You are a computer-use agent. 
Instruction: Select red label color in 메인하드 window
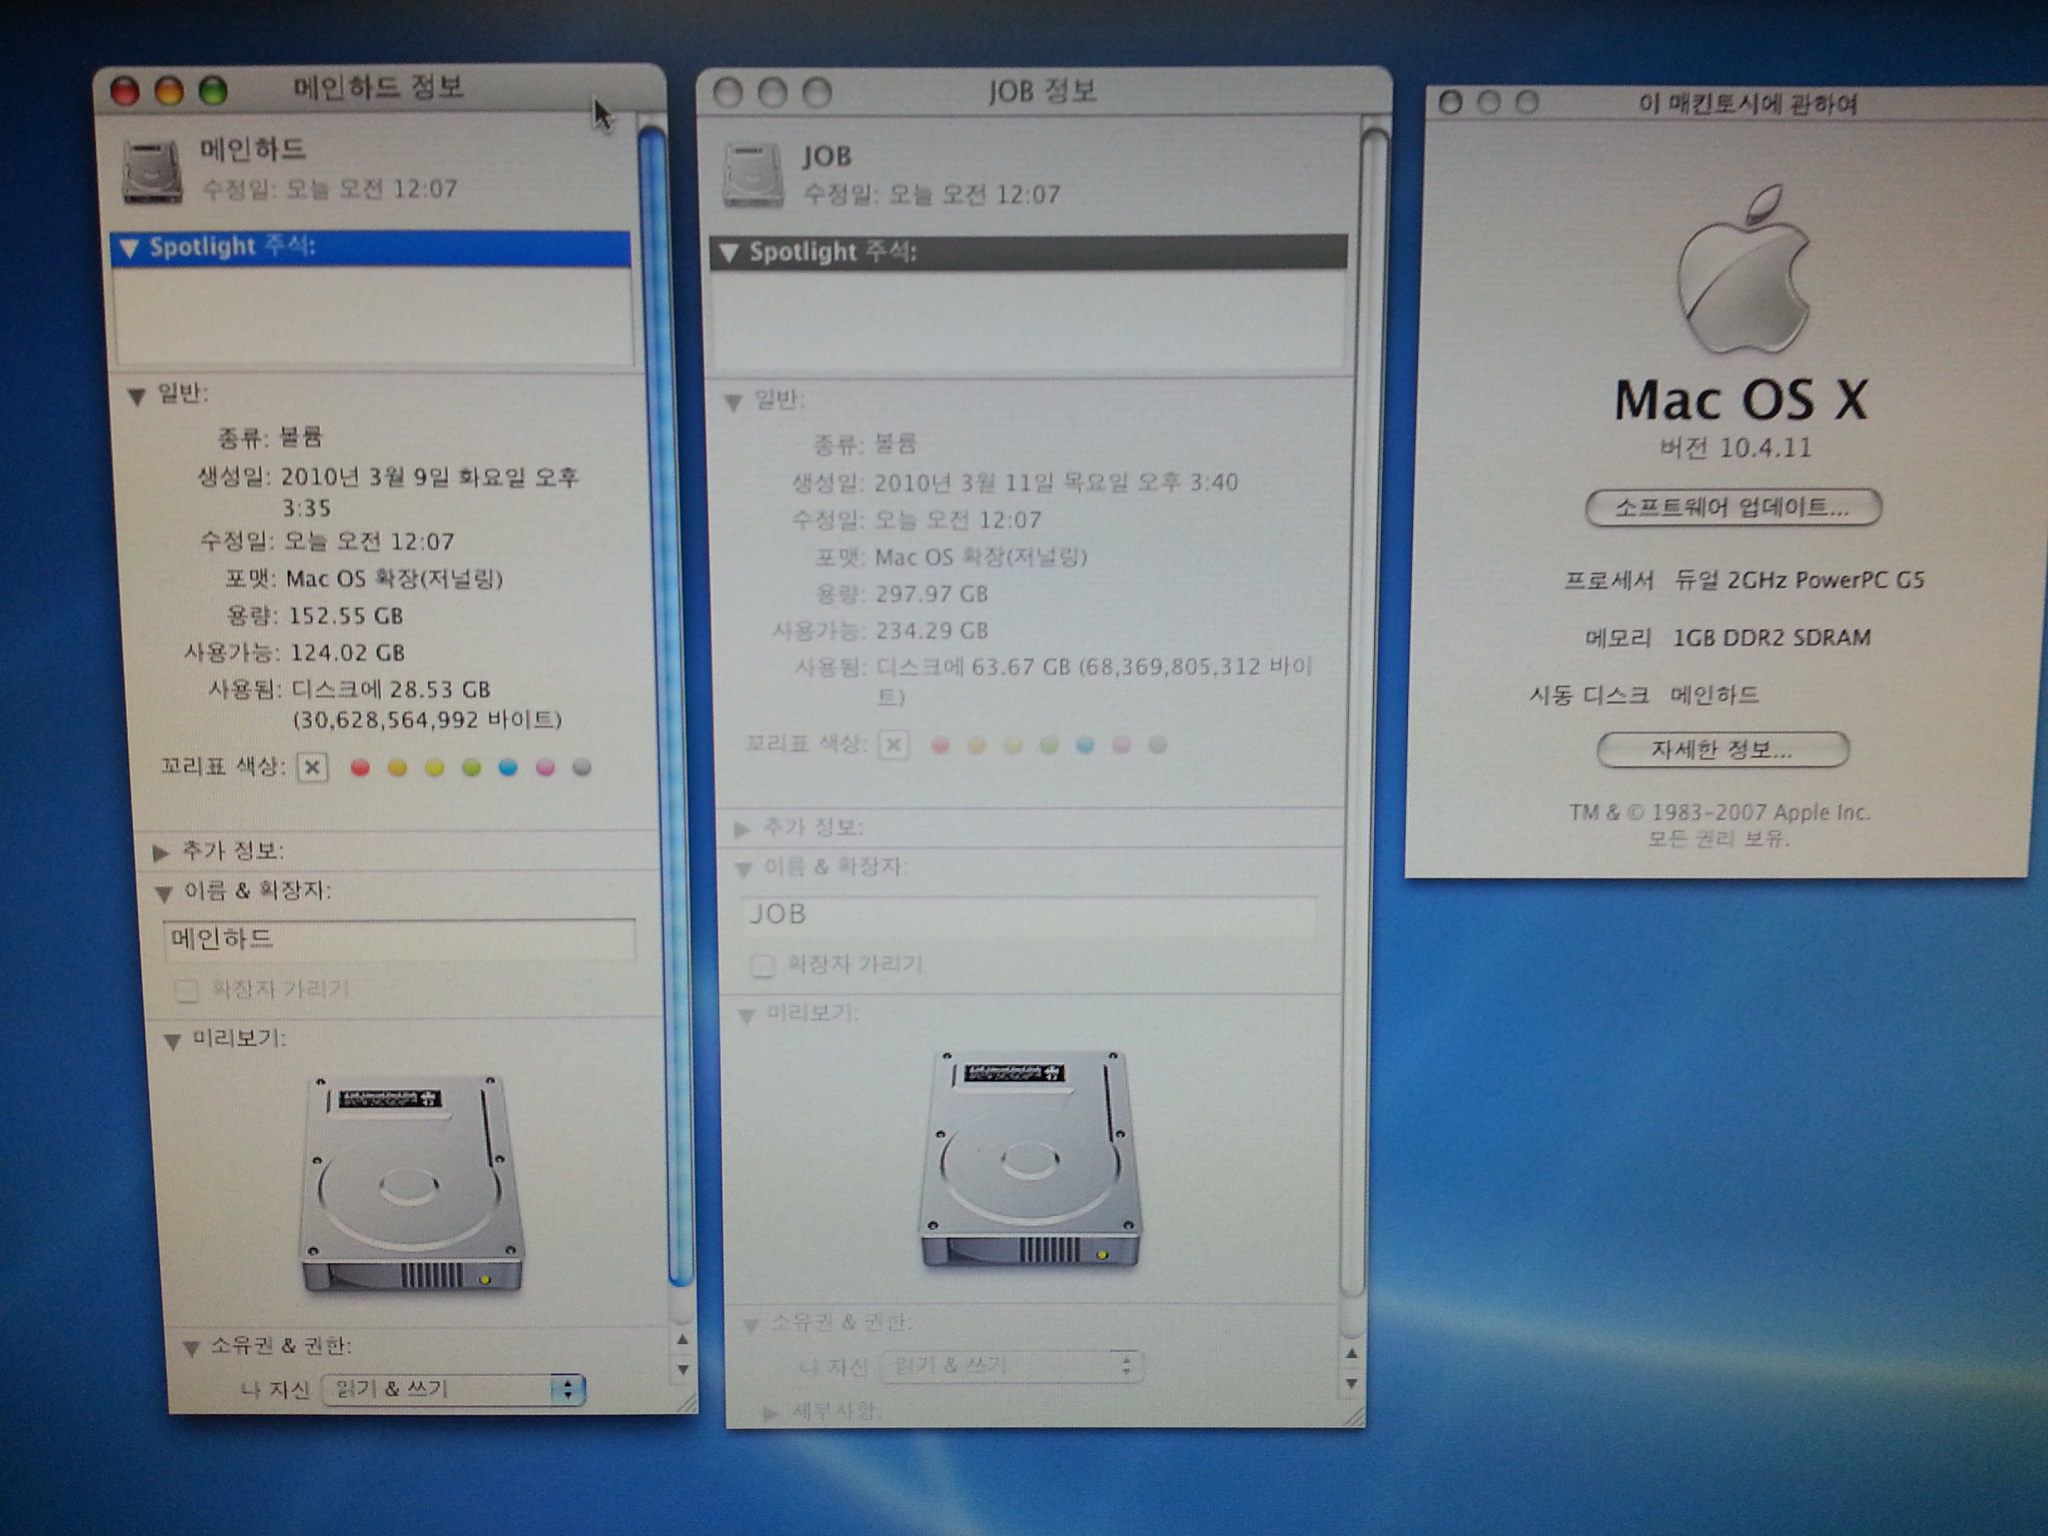coord(361,768)
